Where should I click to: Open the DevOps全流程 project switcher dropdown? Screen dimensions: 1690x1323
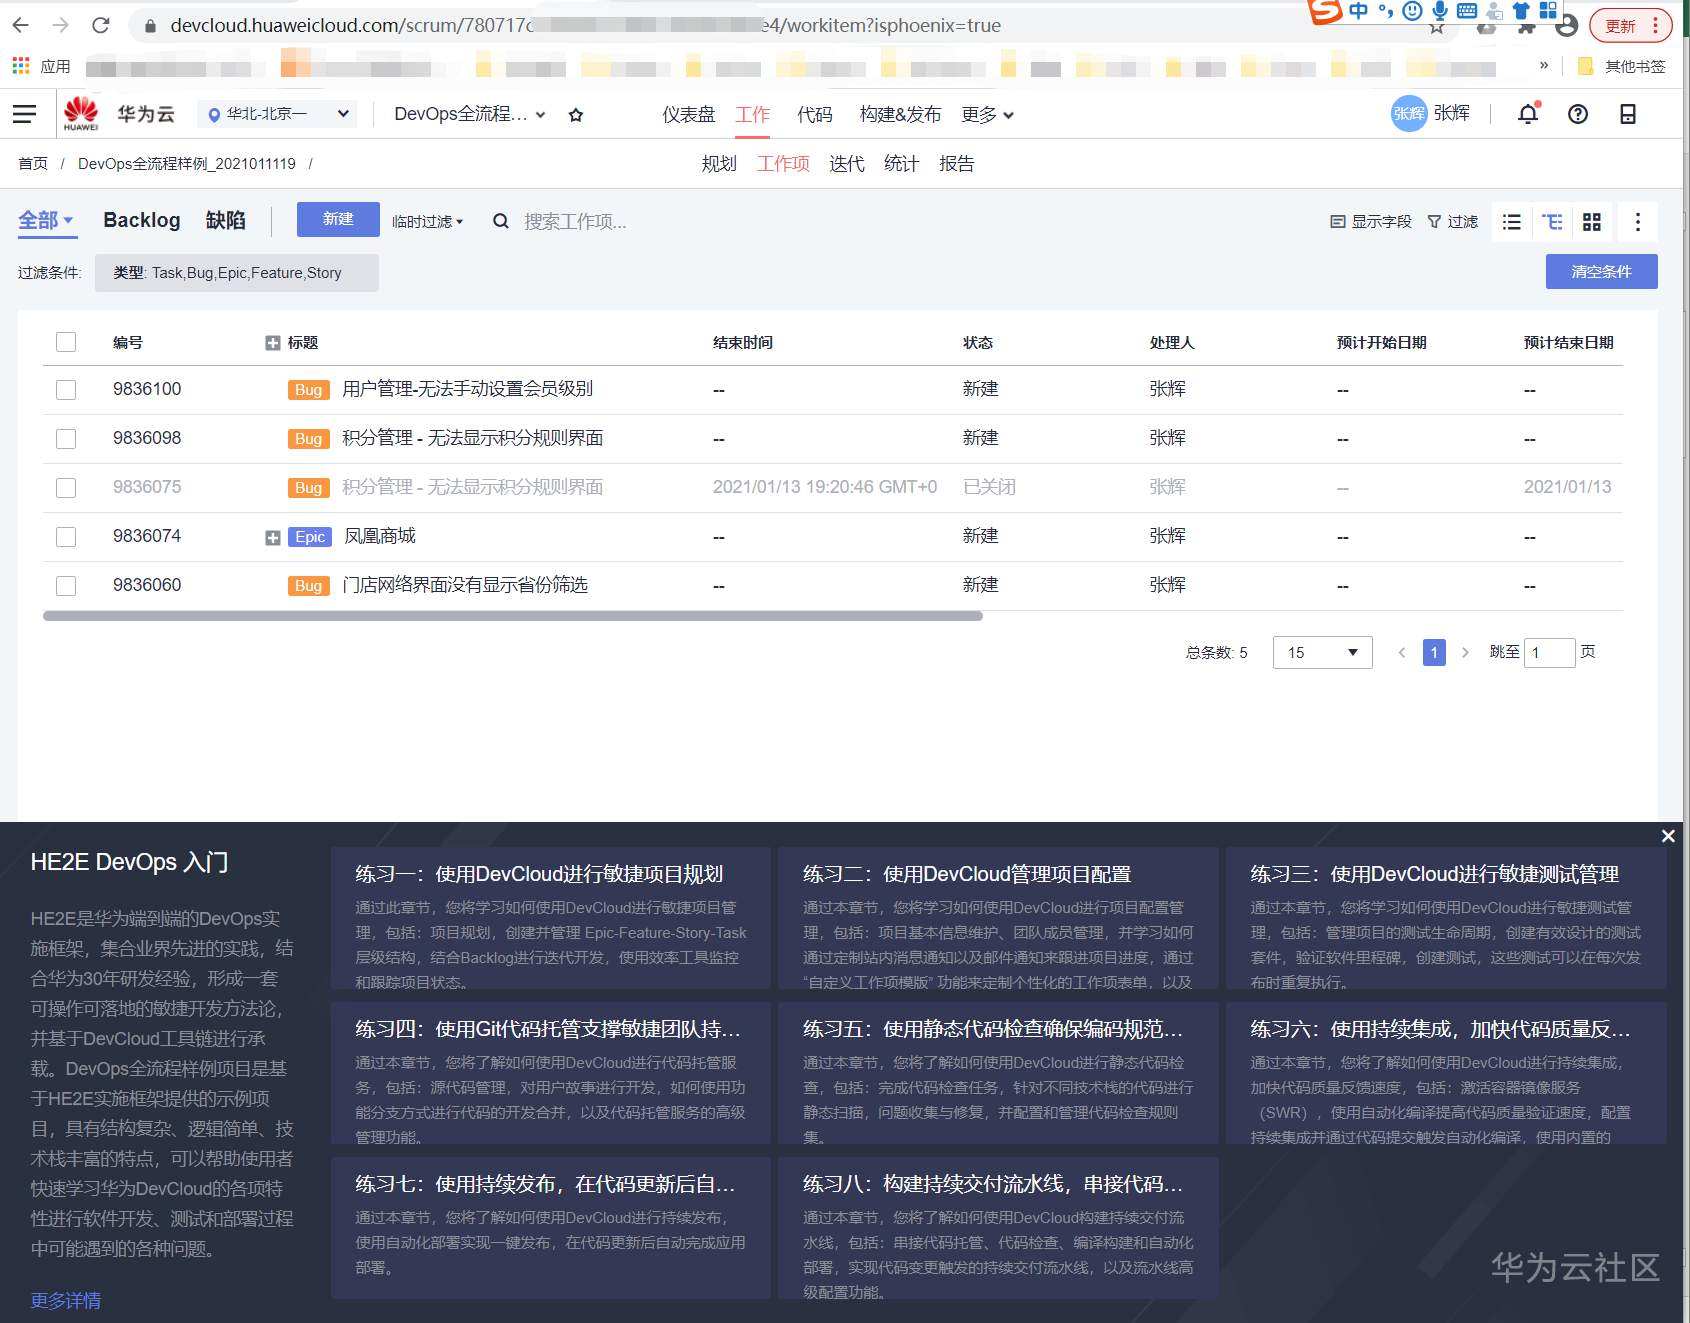tap(470, 114)
